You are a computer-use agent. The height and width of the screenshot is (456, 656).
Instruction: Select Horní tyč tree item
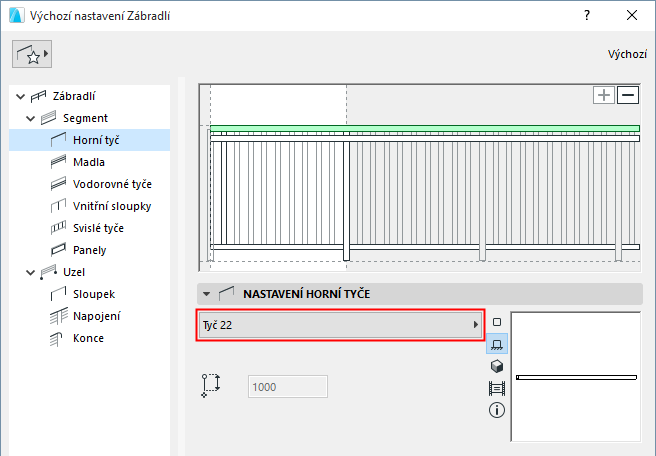(x=90, y=140)
